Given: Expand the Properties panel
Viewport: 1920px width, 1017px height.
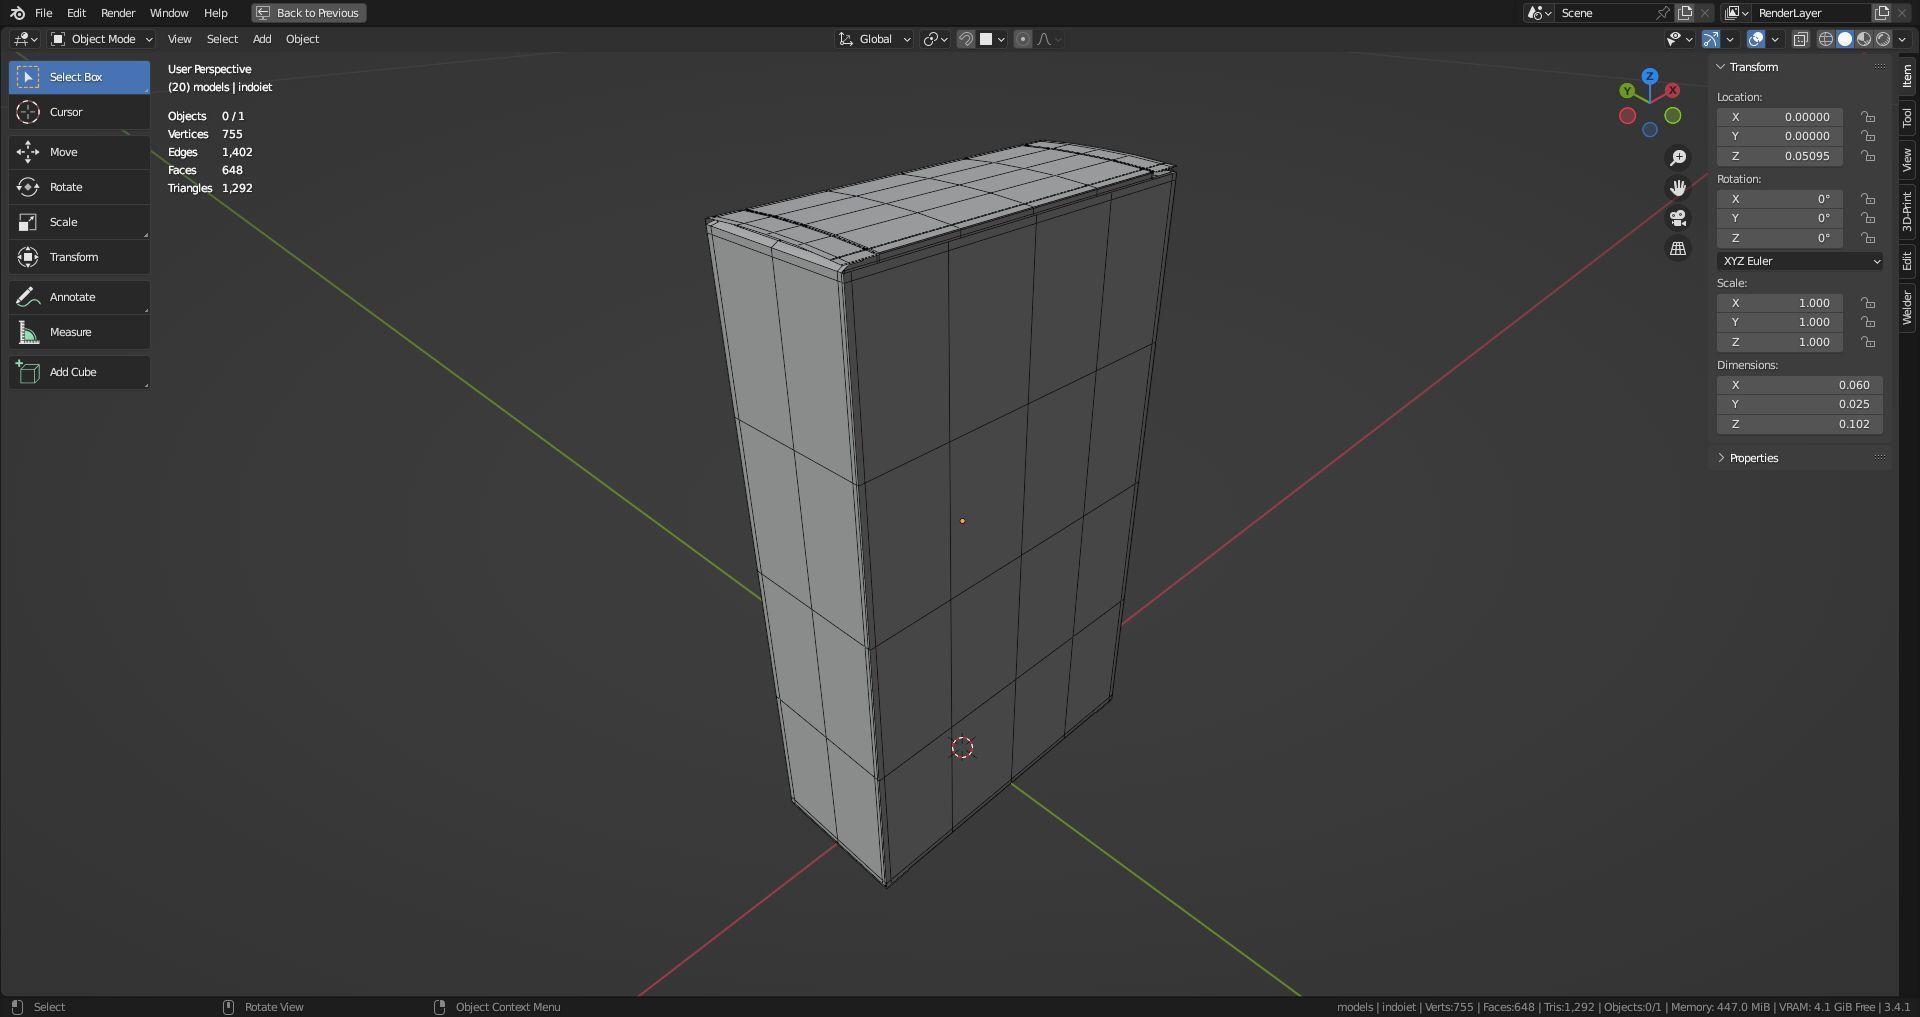Looking at the screenshot, I should [x=1721, y=458].
